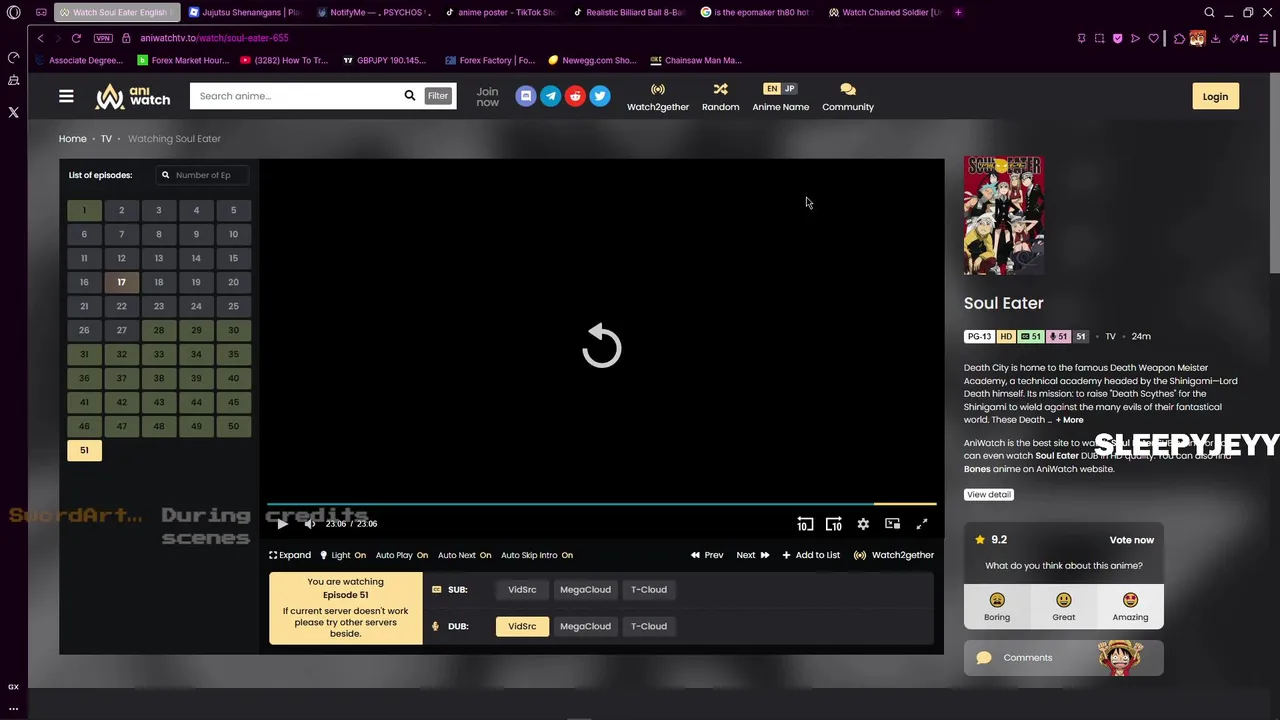Image resolution: width=1280 pixels, height=720 pixels.
Task: Click the Opera logo menu icon
Action: click(x=13, y=13)
